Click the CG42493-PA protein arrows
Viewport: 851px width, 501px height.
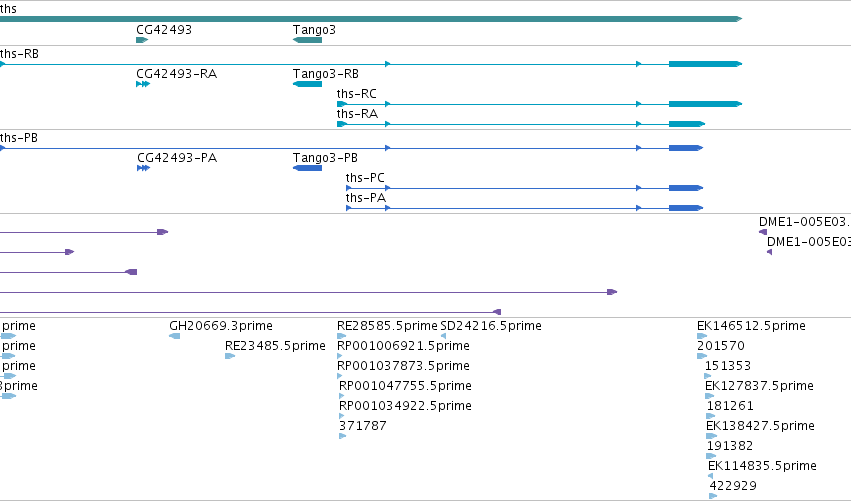coord(143,168)
